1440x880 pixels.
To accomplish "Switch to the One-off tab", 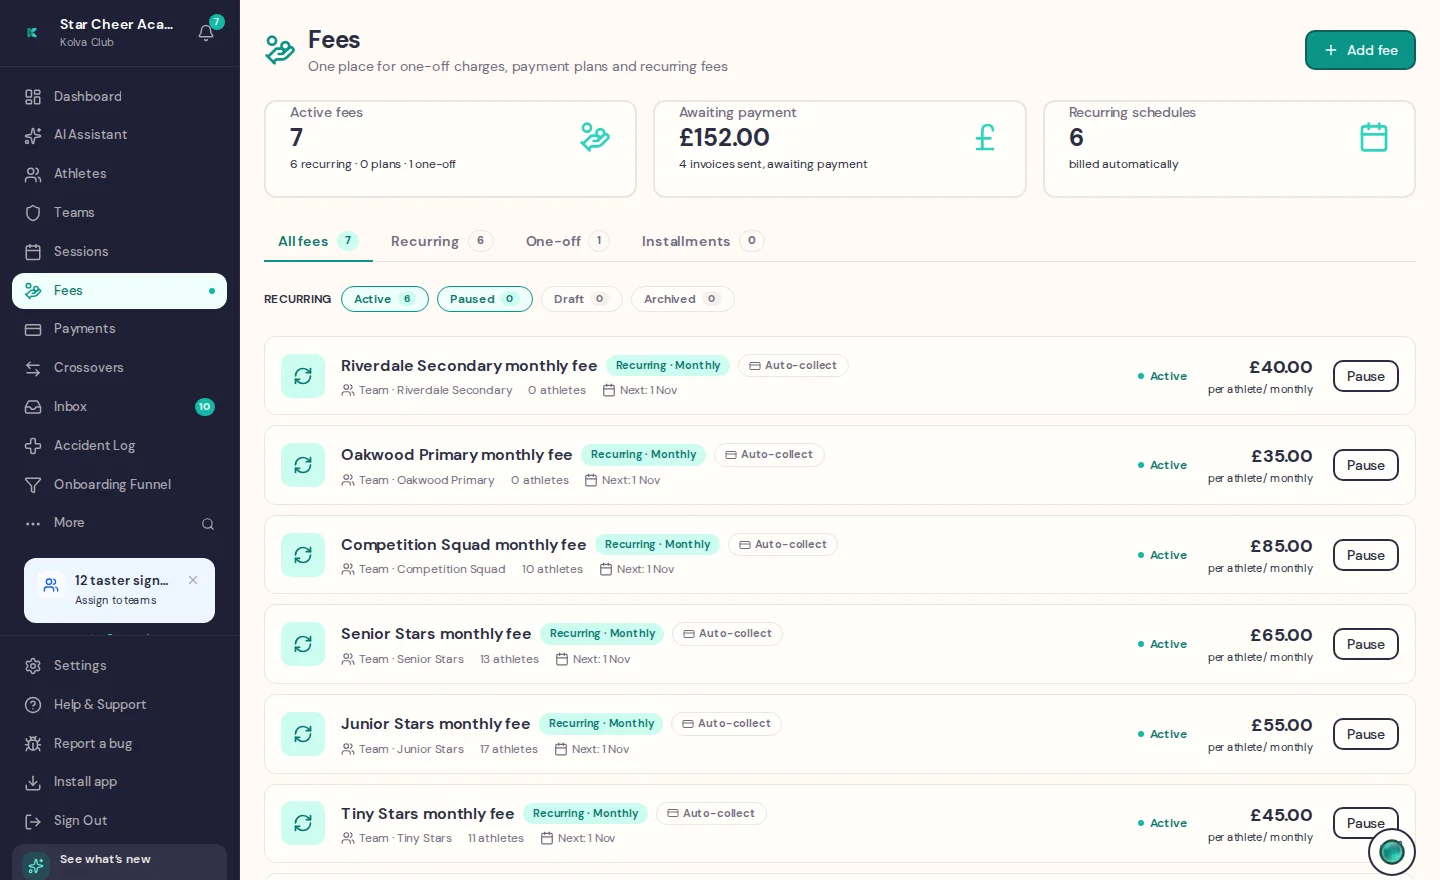I will [x=568, y=241].
